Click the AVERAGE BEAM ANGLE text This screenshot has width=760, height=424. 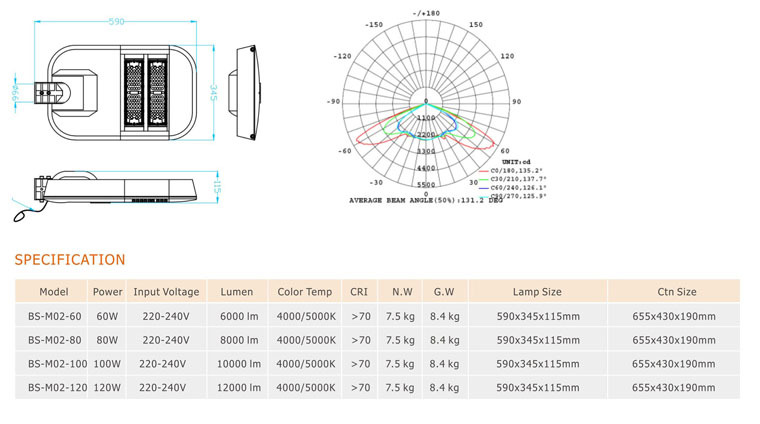426,200
